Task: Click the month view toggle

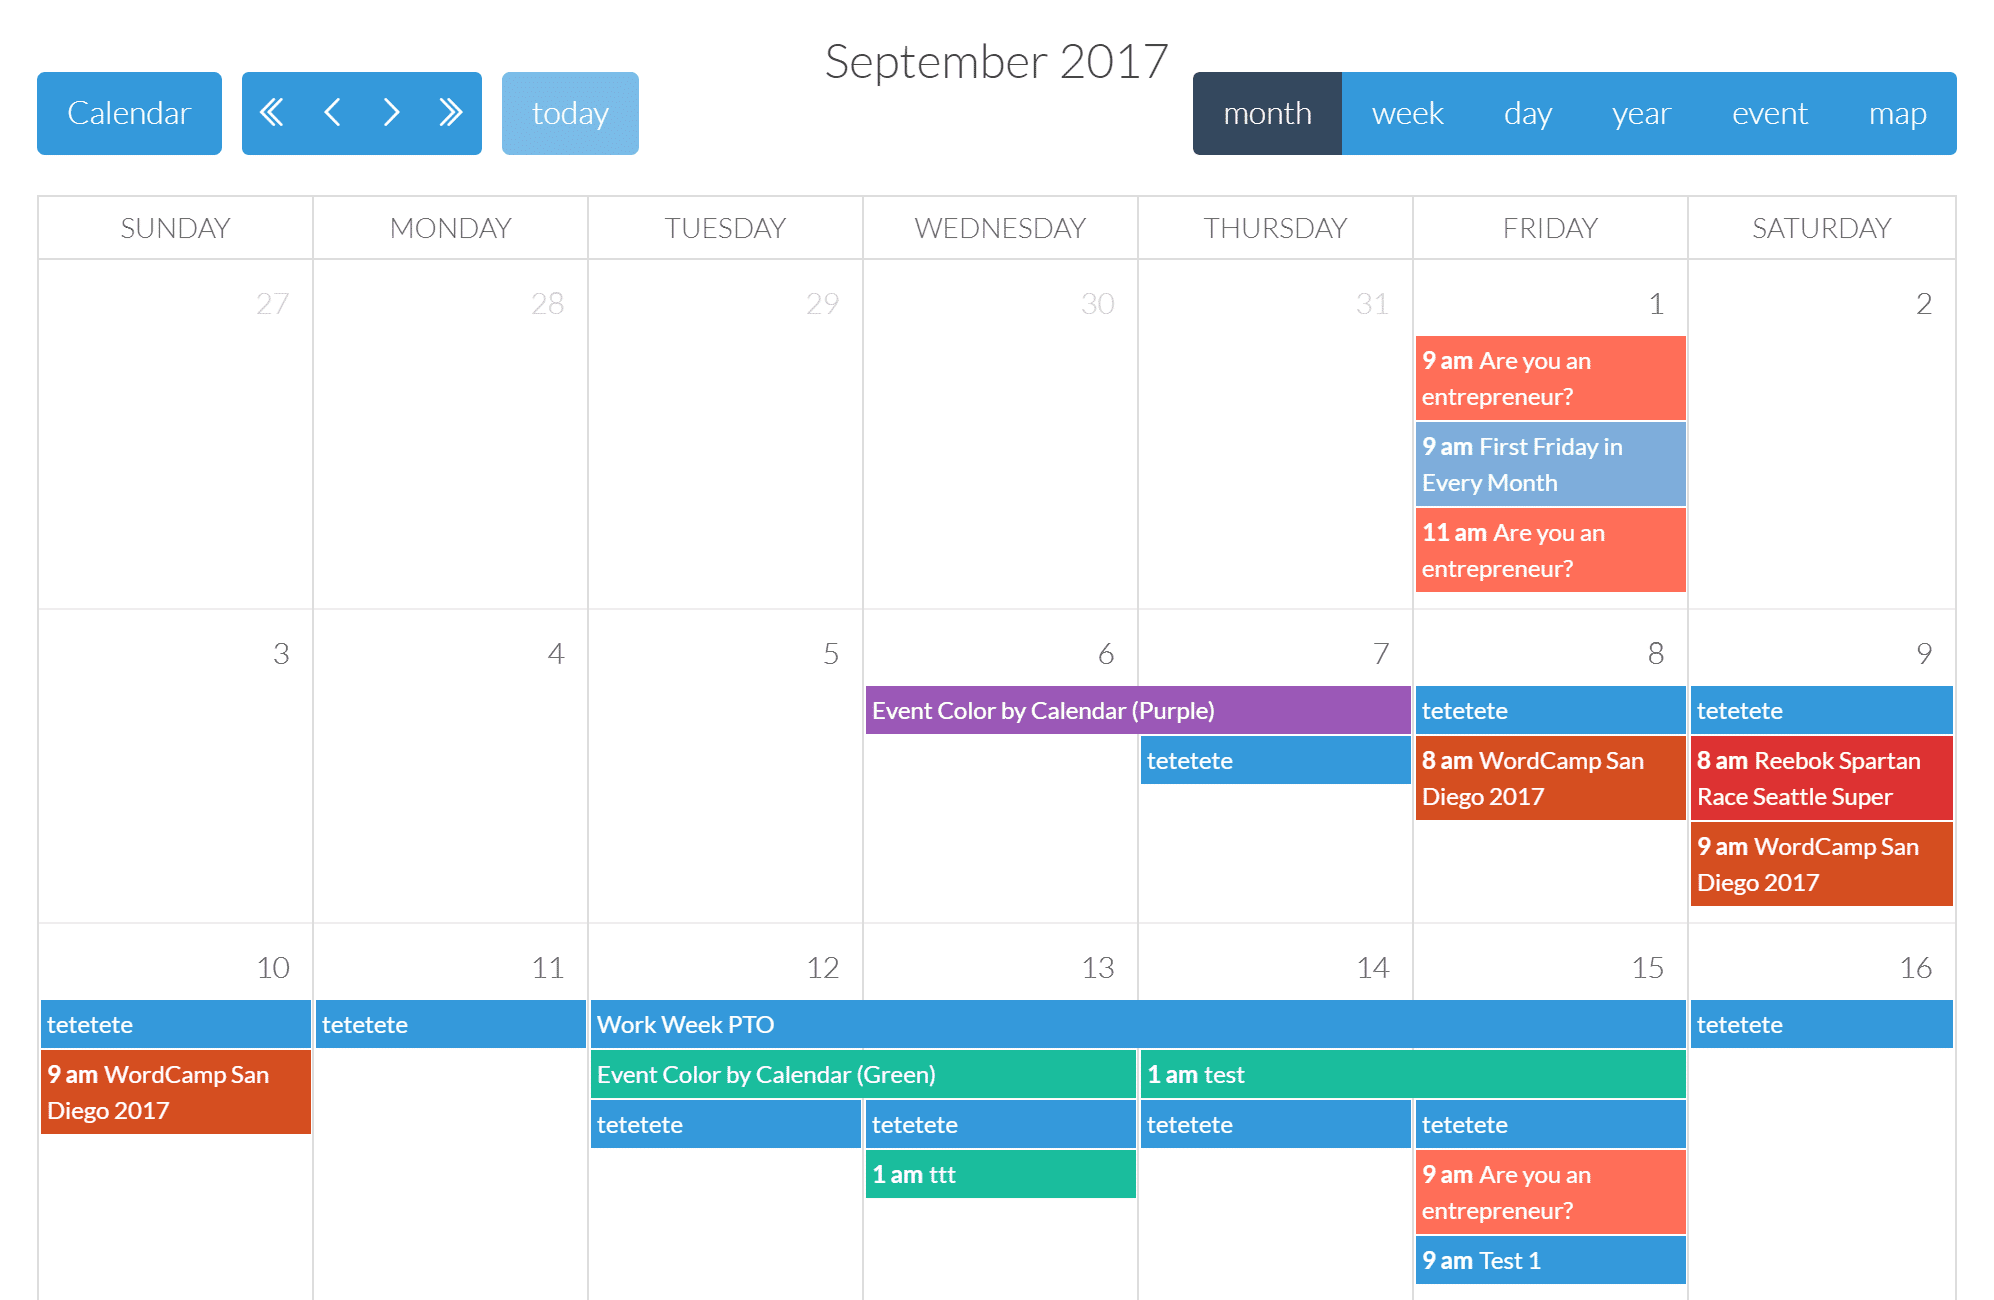Action: pos(1267,112)
